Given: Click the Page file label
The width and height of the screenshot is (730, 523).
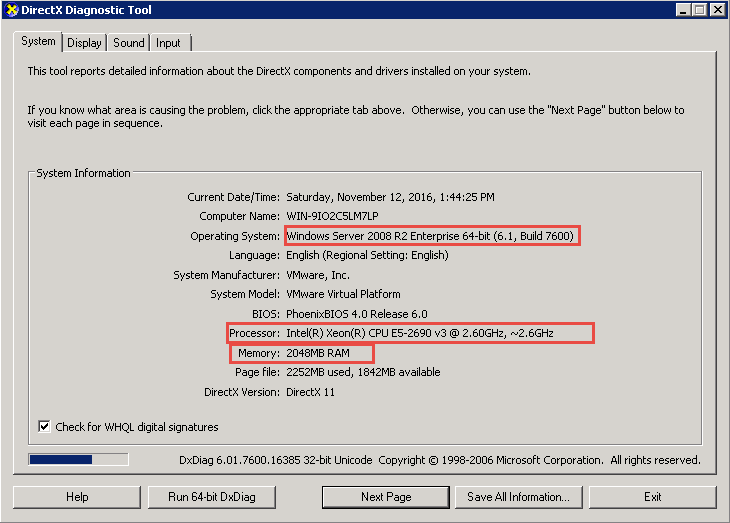Looking at the screenshot, I should coord(257,372).
